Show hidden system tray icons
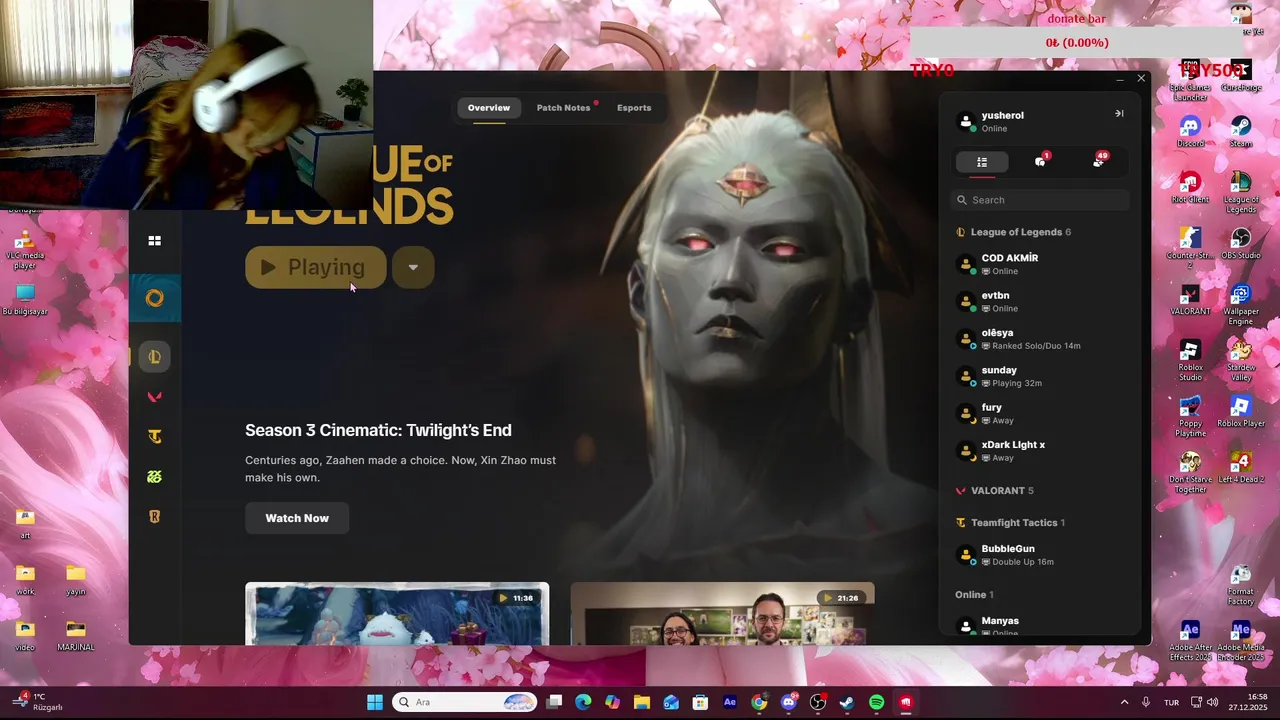 coord(1124,702)
